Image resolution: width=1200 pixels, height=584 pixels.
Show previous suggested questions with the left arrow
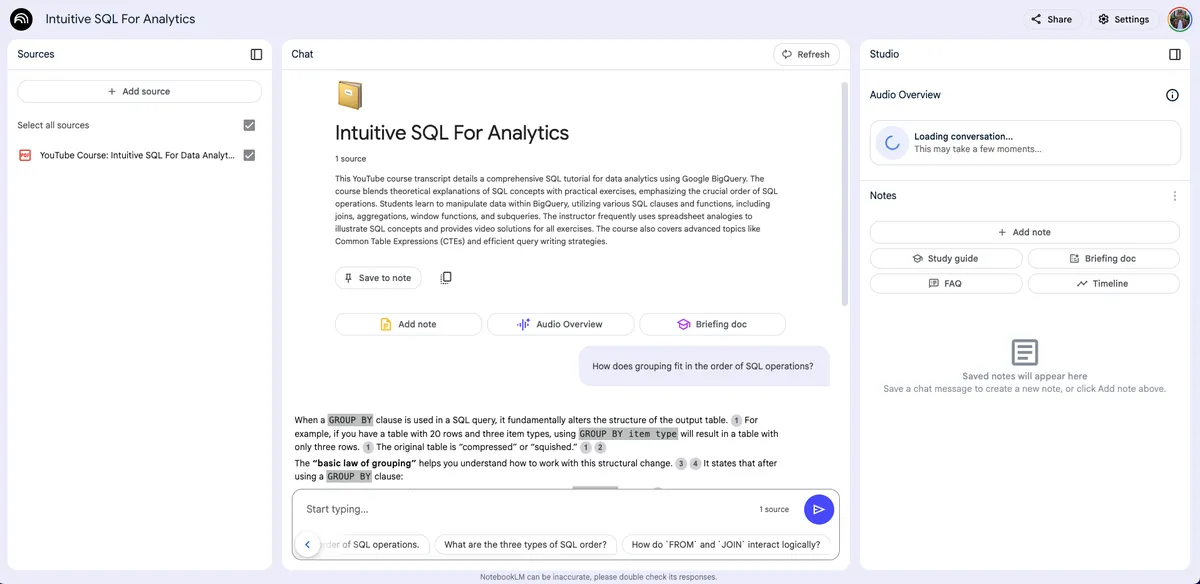click(307, 545)
